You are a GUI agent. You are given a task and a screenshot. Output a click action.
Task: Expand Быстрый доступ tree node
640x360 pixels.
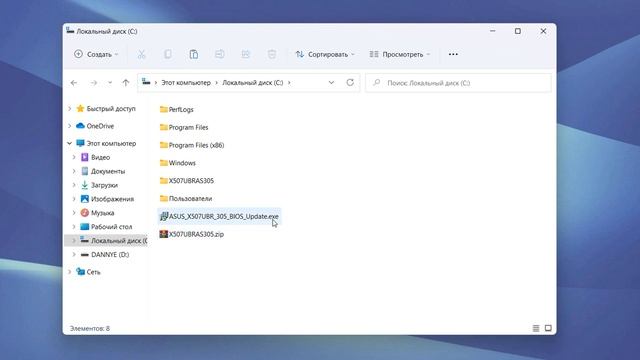[69, 109]
